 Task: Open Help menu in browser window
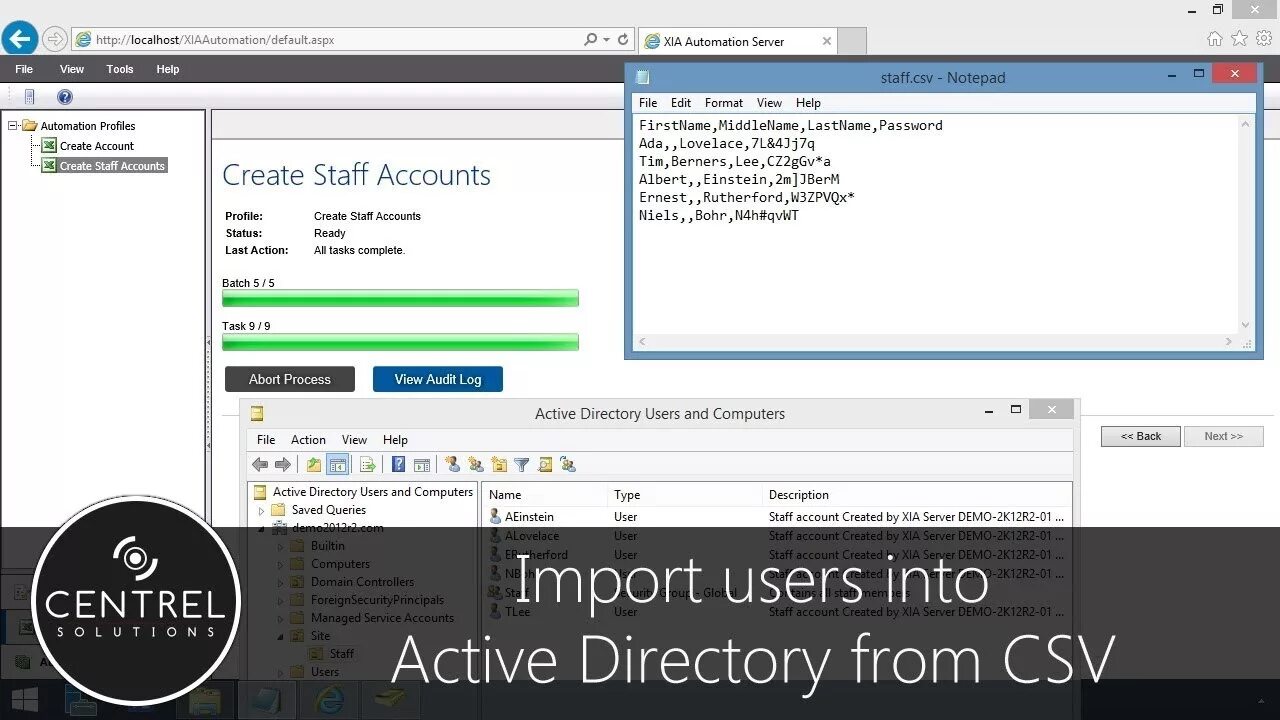click(168, 69)
